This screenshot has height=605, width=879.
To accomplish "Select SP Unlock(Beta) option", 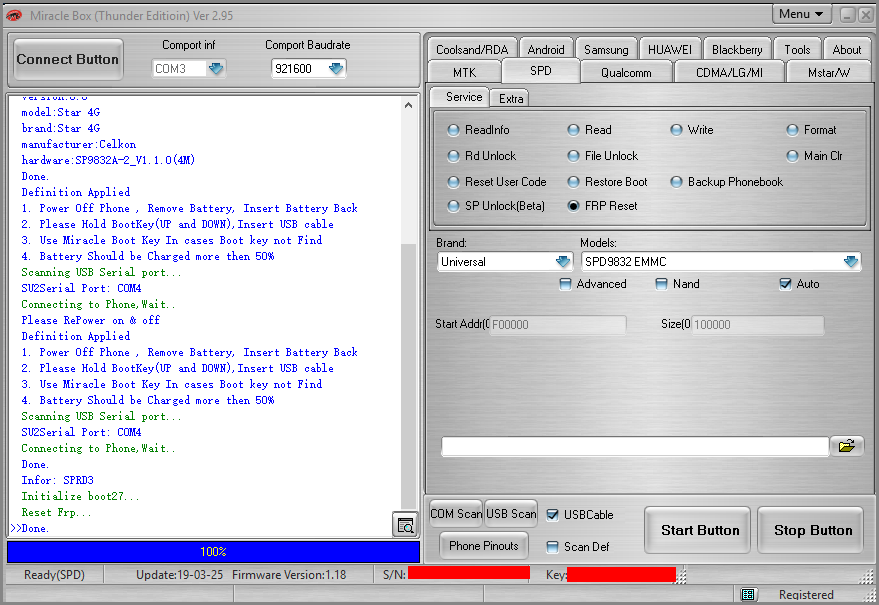I will coord(453,206).
